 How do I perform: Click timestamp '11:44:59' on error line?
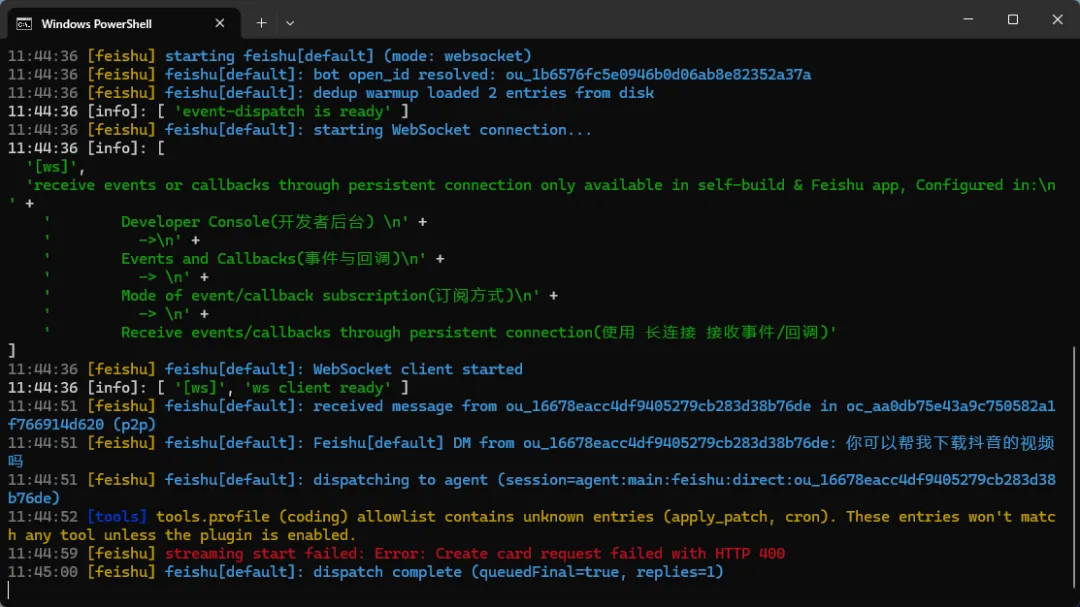43,554
